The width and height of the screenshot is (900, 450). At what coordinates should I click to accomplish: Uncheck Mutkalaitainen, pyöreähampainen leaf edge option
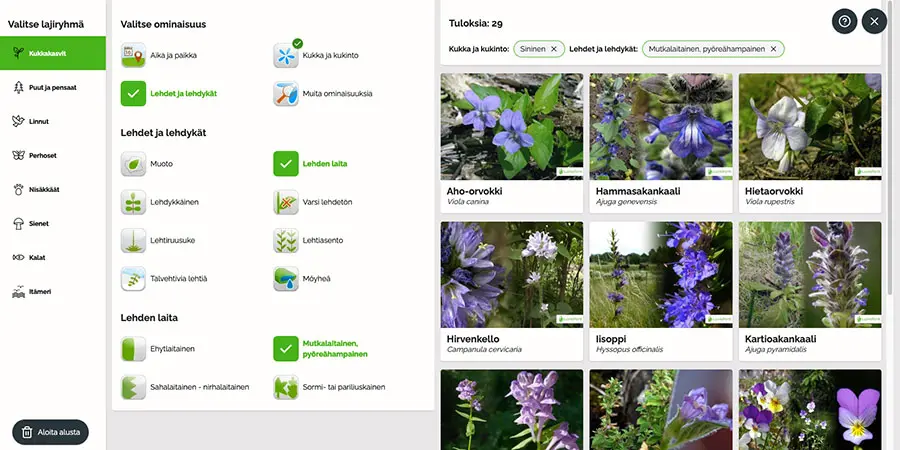[286, 348]
